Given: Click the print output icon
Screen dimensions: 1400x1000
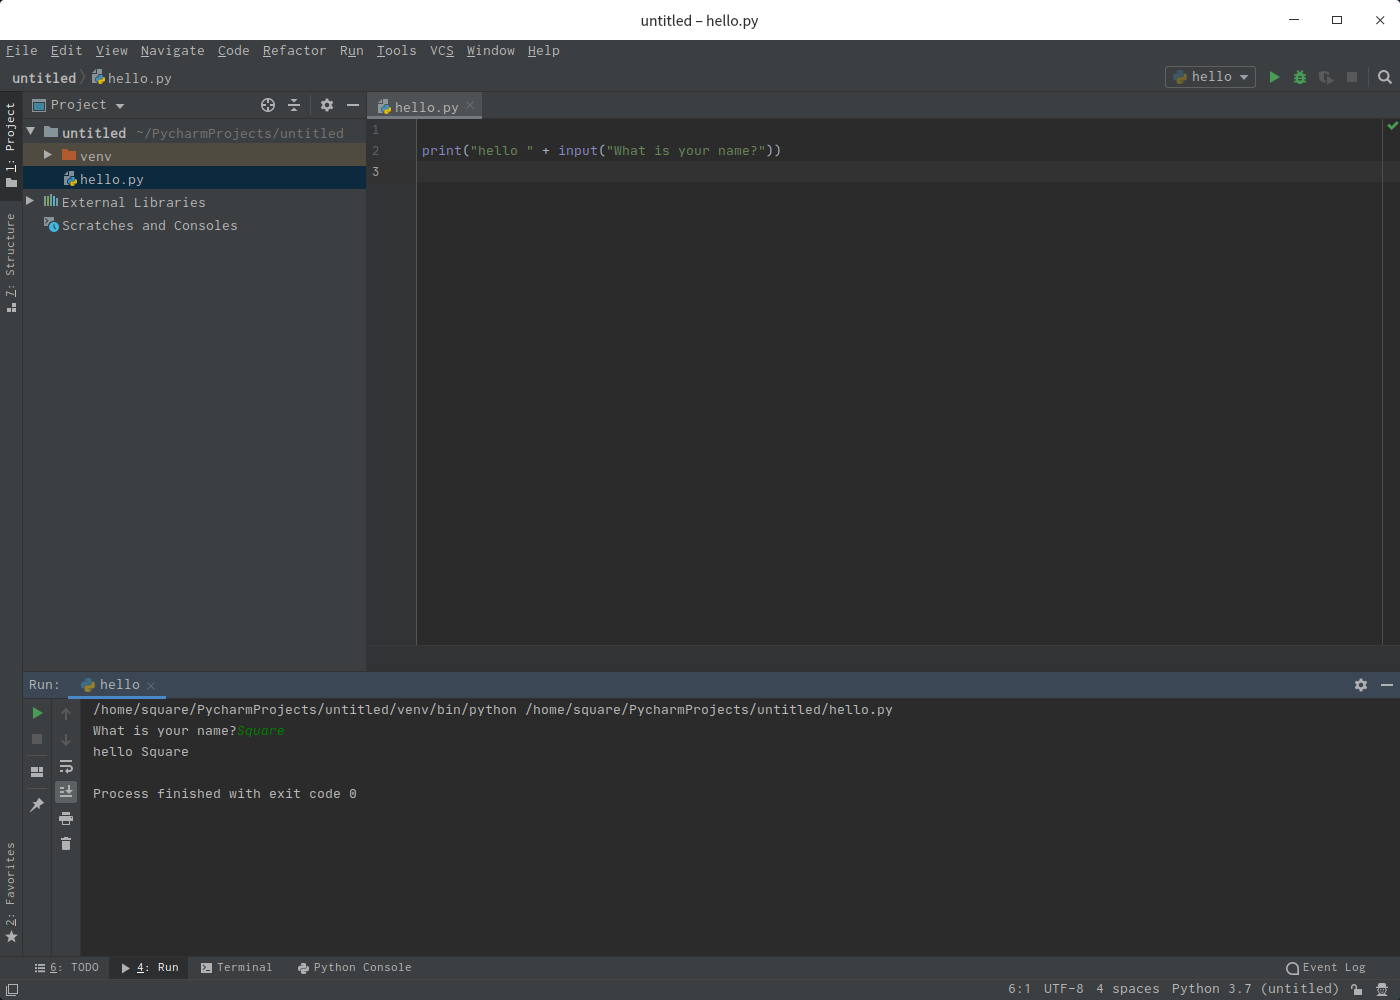Looking at the screenshot, I should (66, 818).
